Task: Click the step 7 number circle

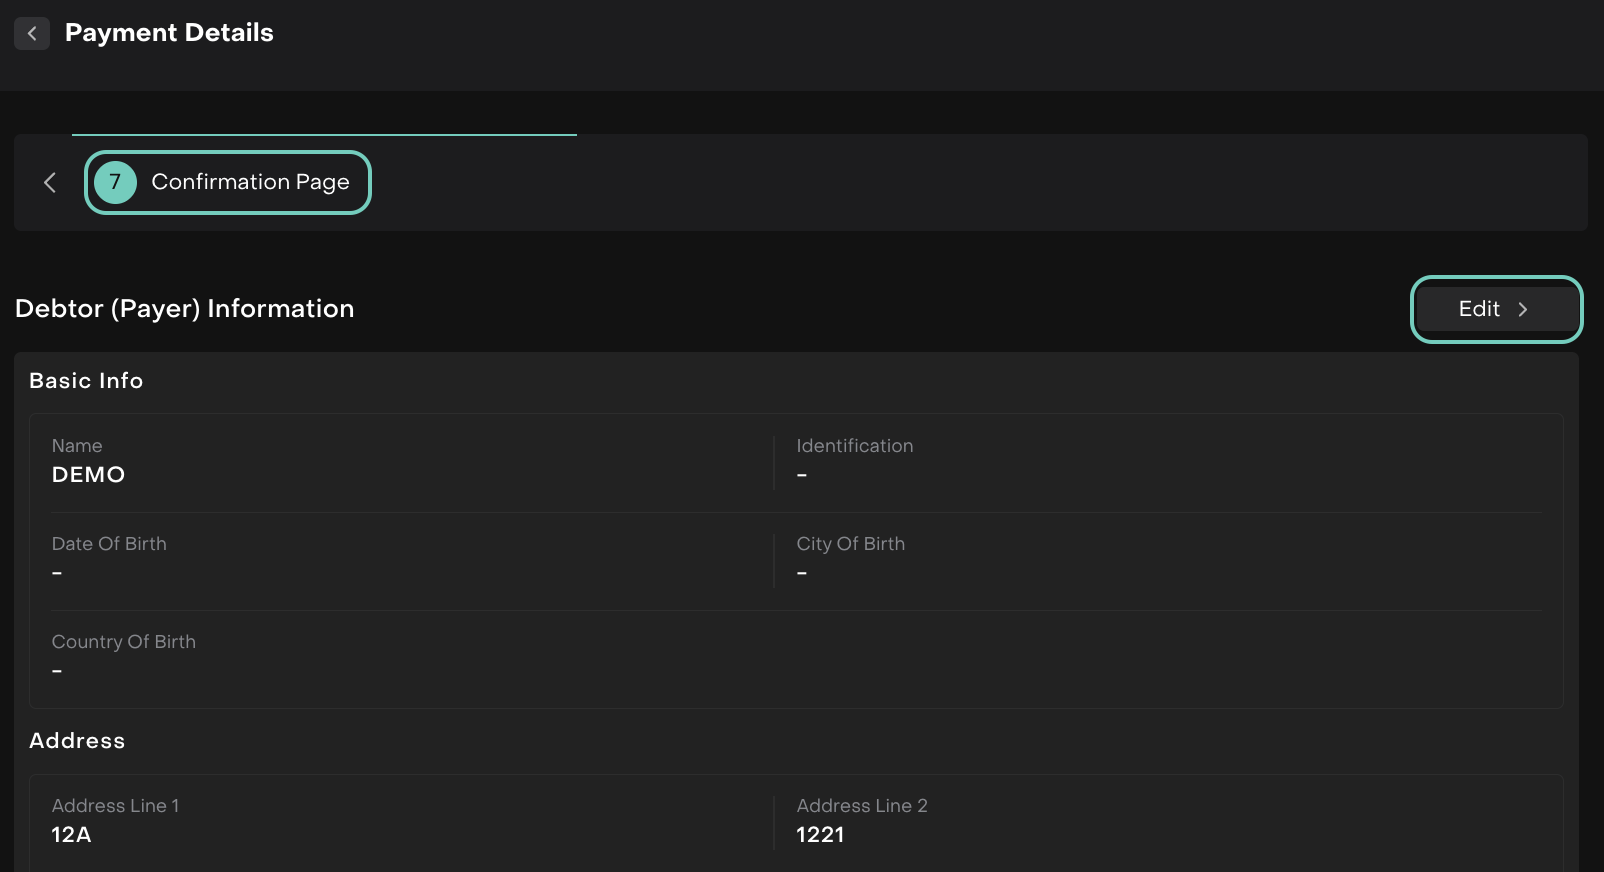Action: point(115,182)
